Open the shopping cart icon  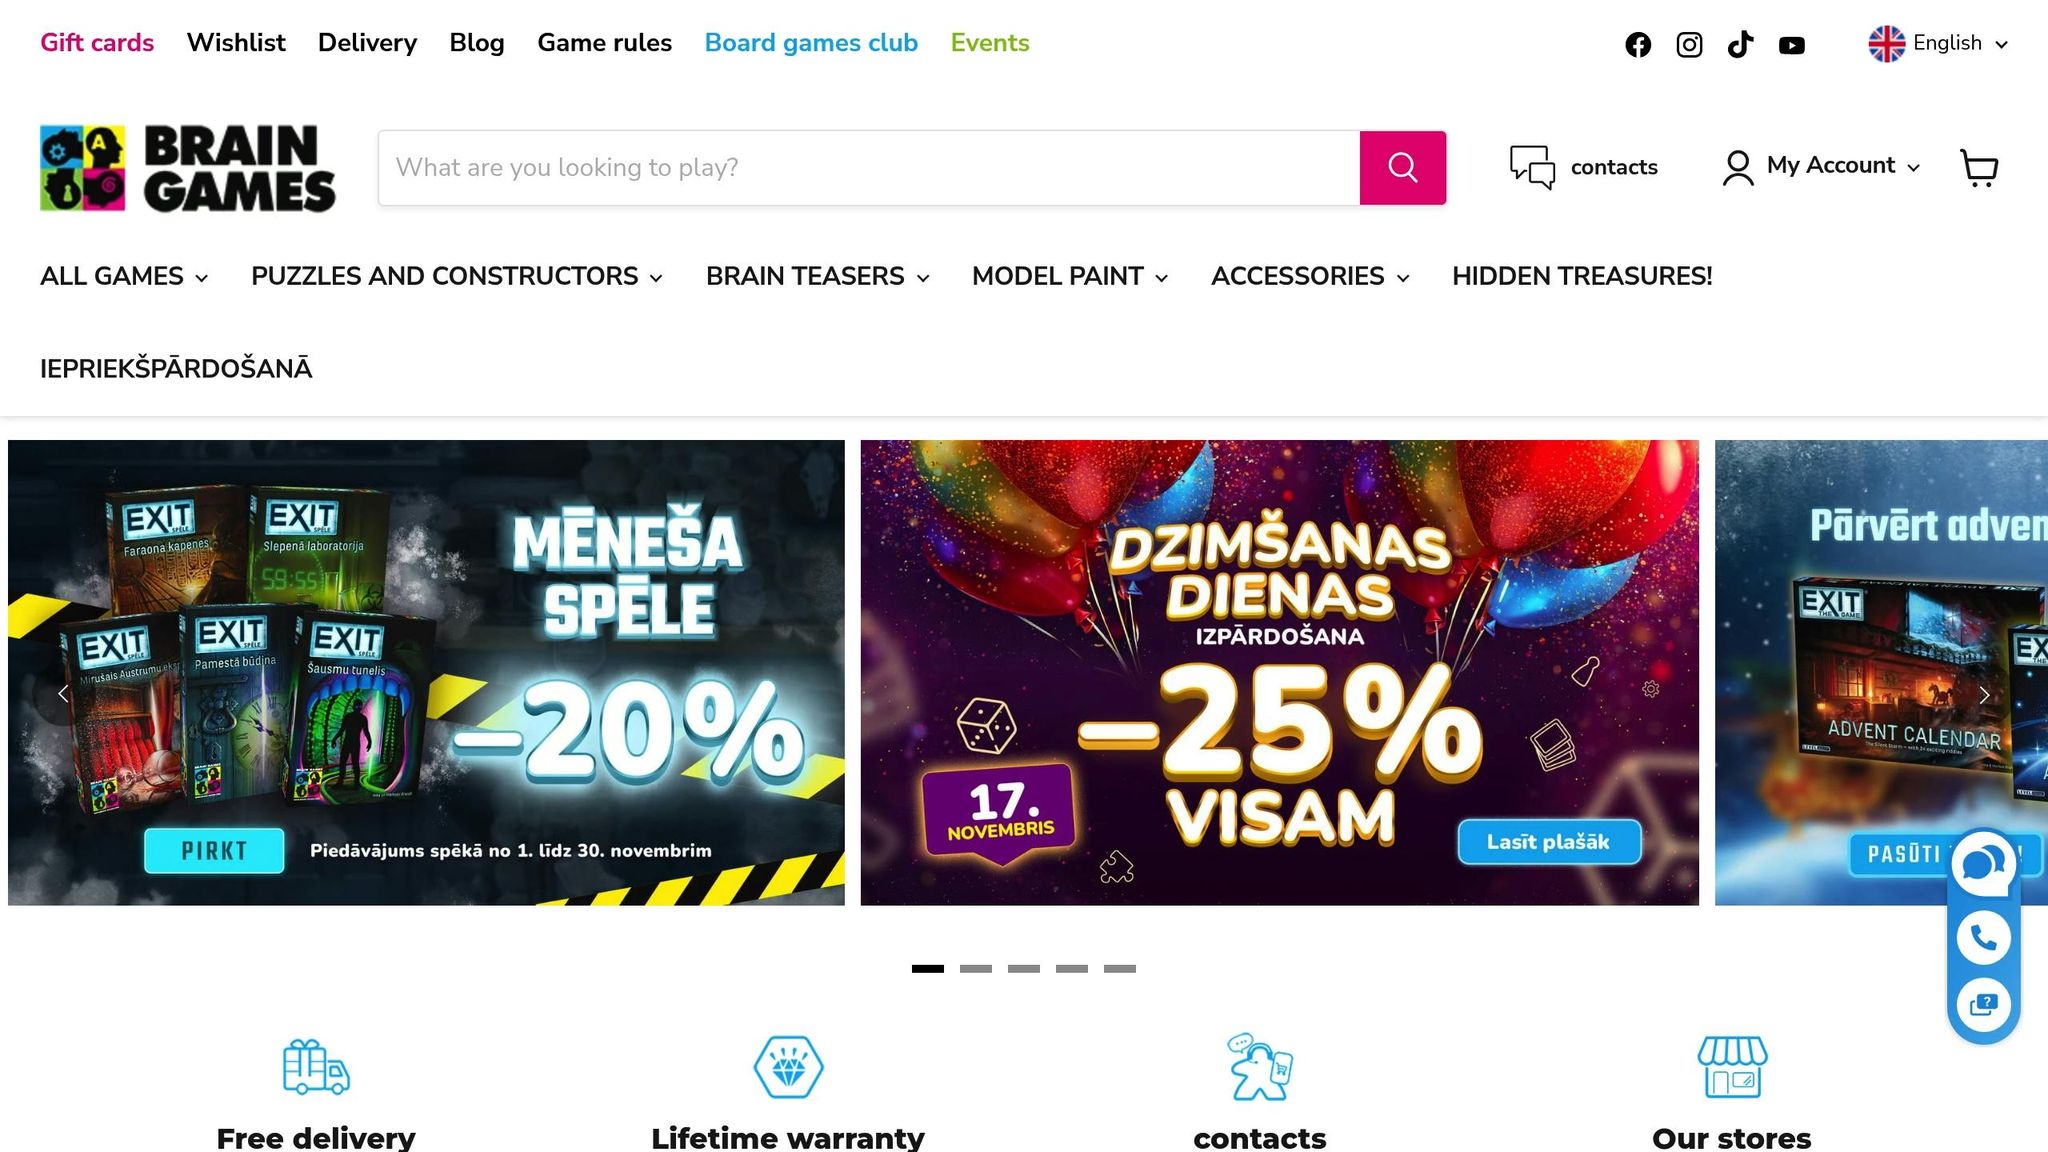pos(1979,168)
